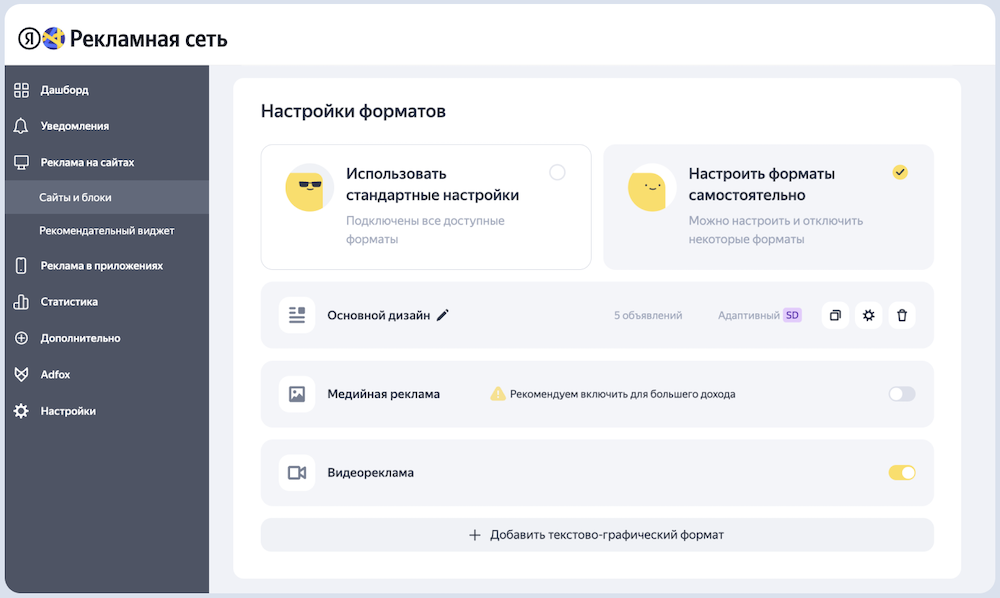Viewport: 1000px width, 598px height.
Task: Click the Дополнительно plus-circle icon
Action: pyautogui.click(x=21, y=338)
